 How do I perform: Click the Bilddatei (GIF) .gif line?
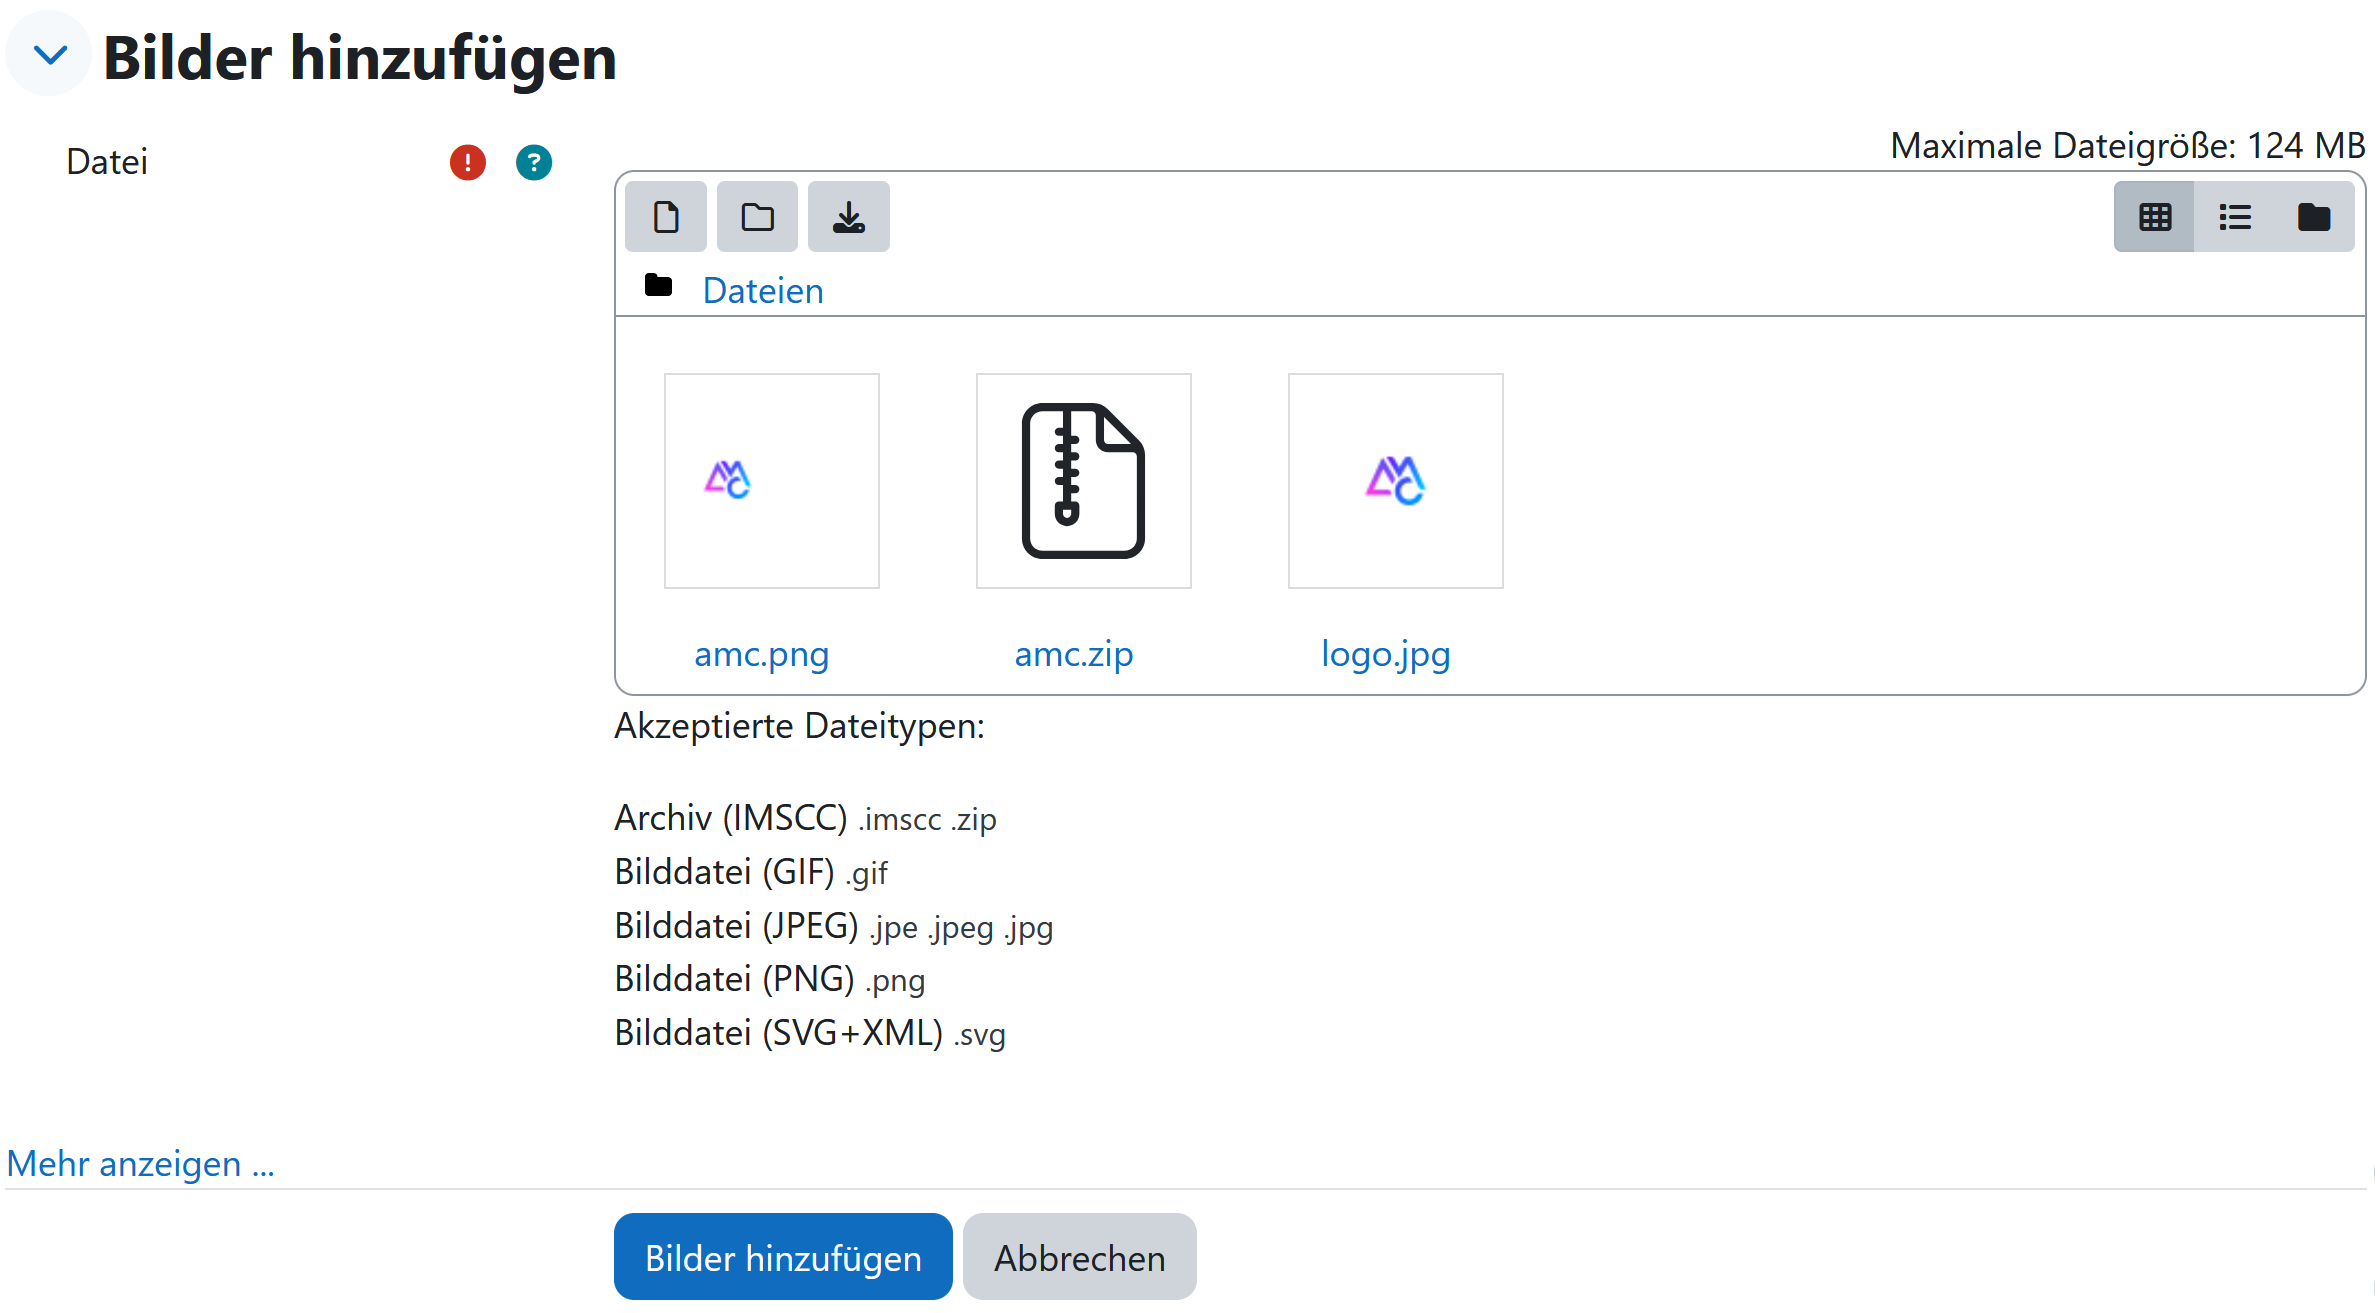point(751,872)
